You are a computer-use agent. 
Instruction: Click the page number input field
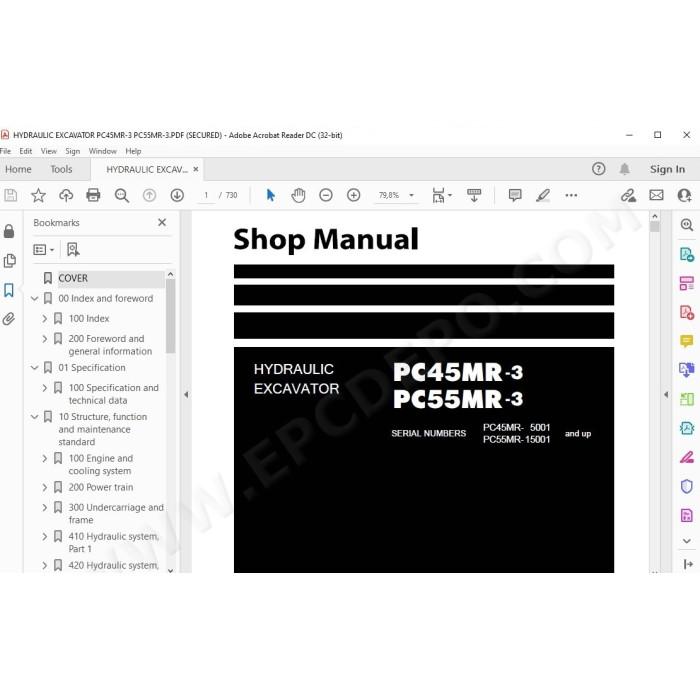tap(206, 195)
